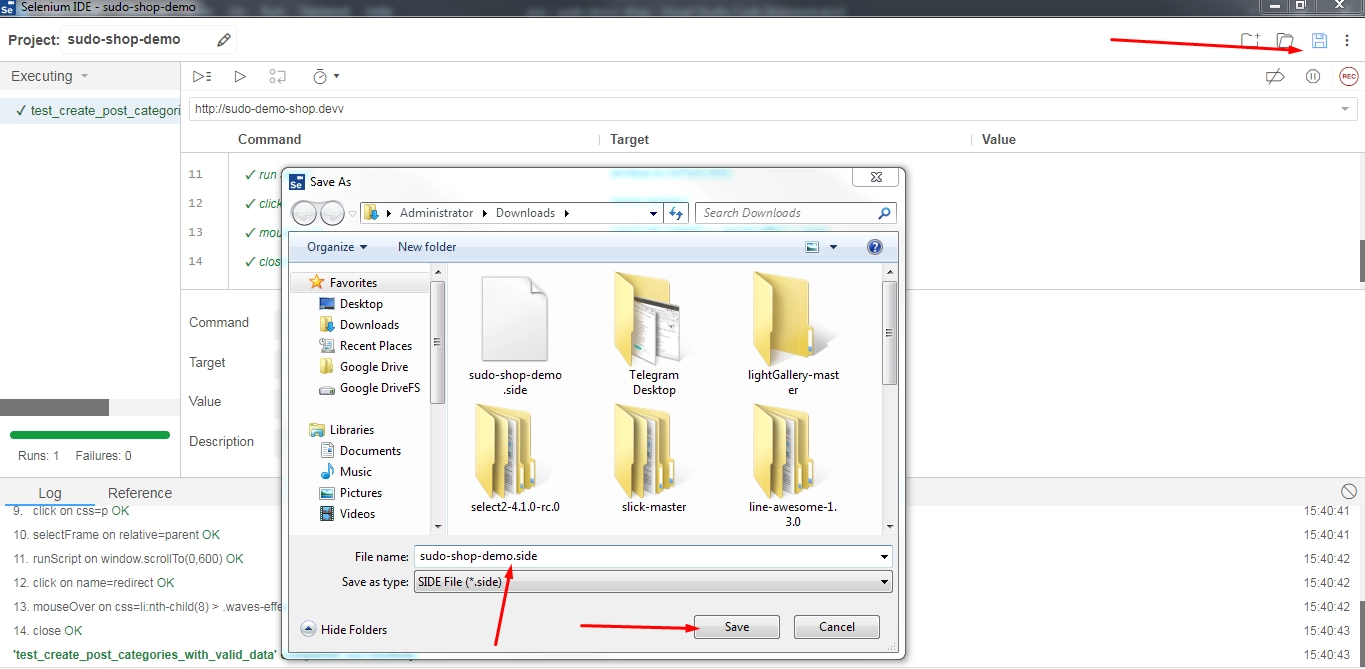Click the help icon in Save As dialog

[874, 247]
